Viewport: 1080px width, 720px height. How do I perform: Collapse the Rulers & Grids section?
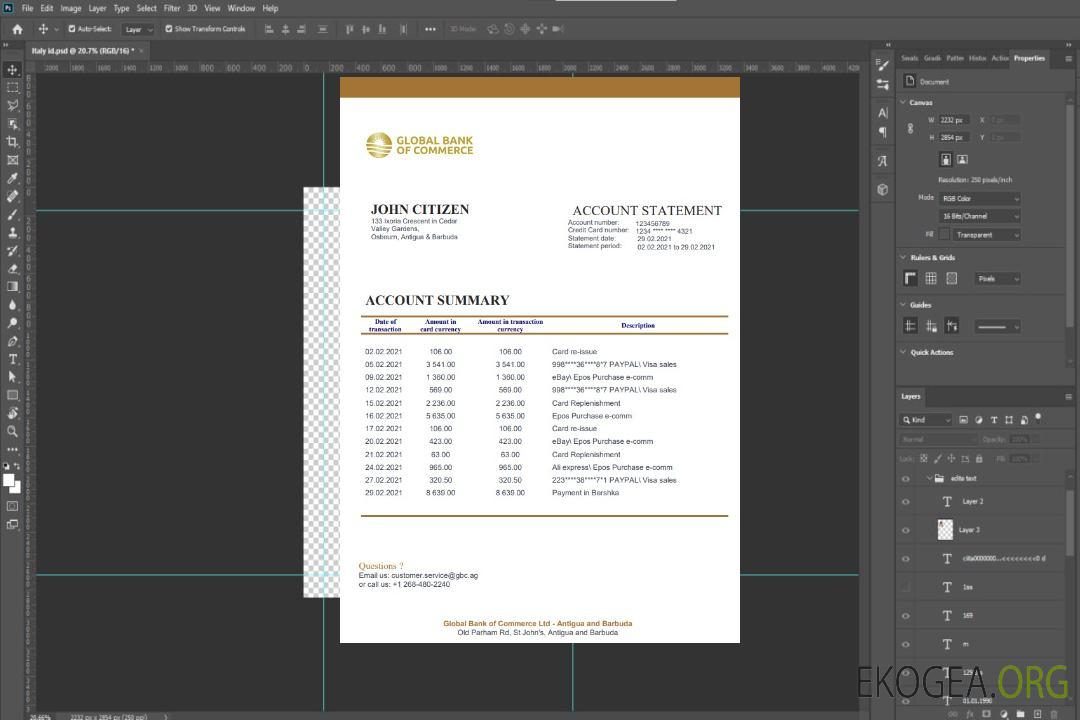click(903, 257)
